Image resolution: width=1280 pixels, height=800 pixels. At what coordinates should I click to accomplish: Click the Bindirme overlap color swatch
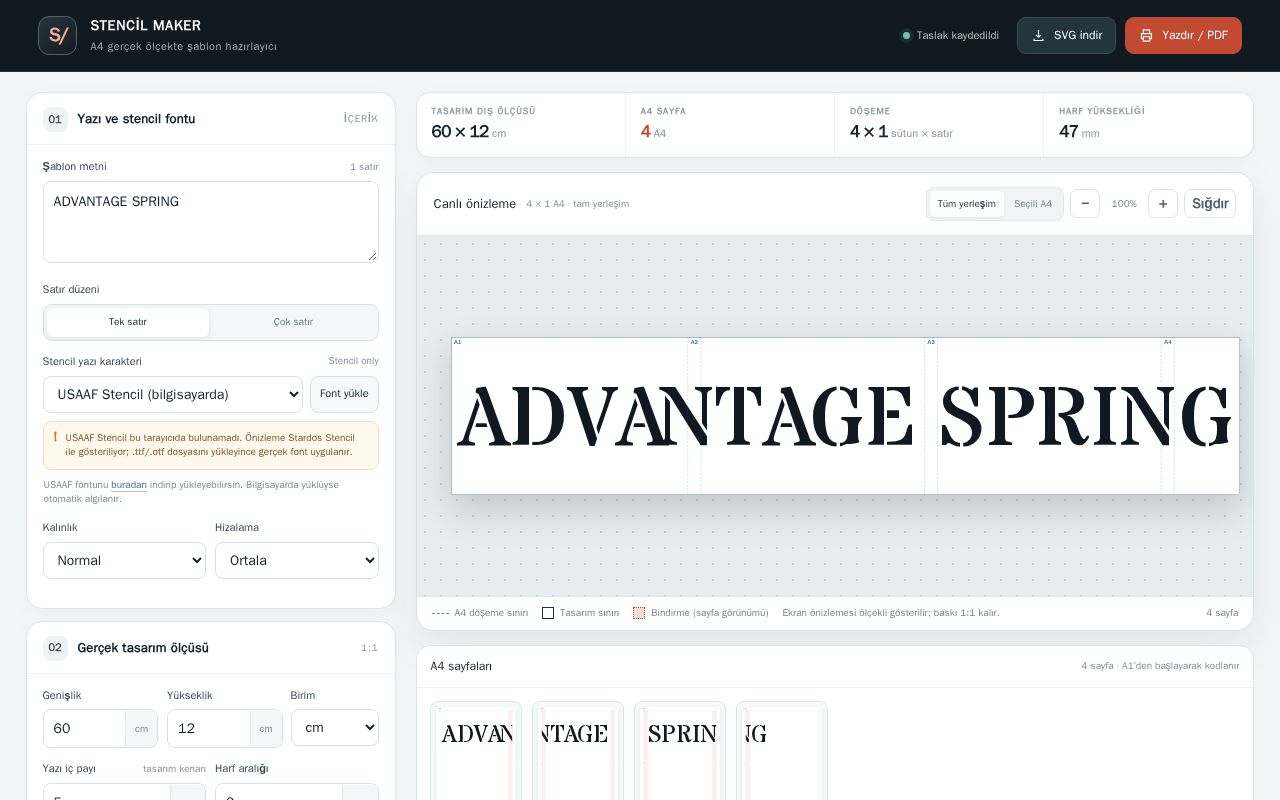coord(639,613)
